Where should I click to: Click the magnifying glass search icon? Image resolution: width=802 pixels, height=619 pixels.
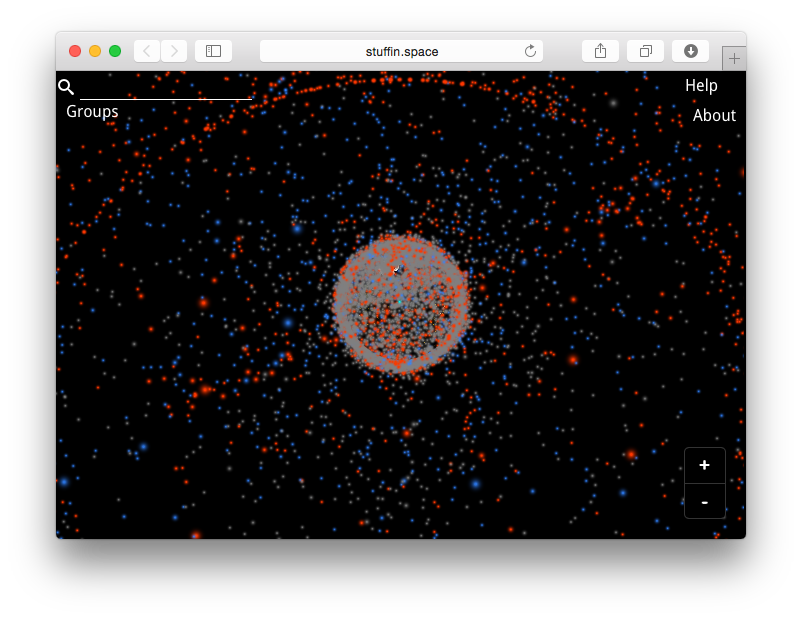pyautogui.click(x=66, y=87)
